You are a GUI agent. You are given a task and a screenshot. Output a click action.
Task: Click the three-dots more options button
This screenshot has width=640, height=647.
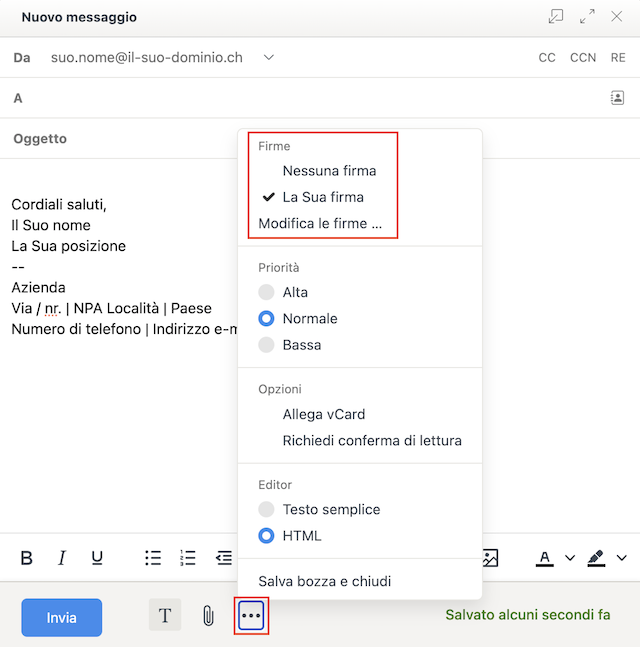coord(251,615)
